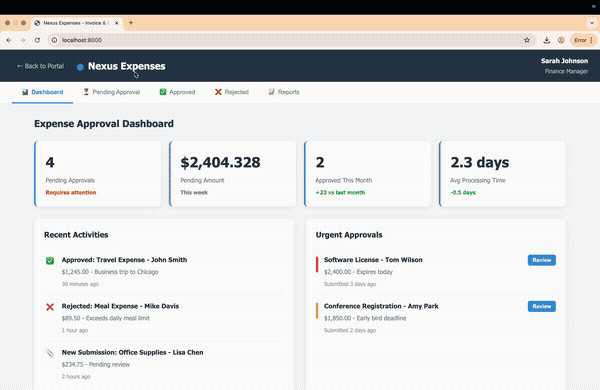Open New Submission: Office Supplies - Lisa Chen

coord(132,352)
